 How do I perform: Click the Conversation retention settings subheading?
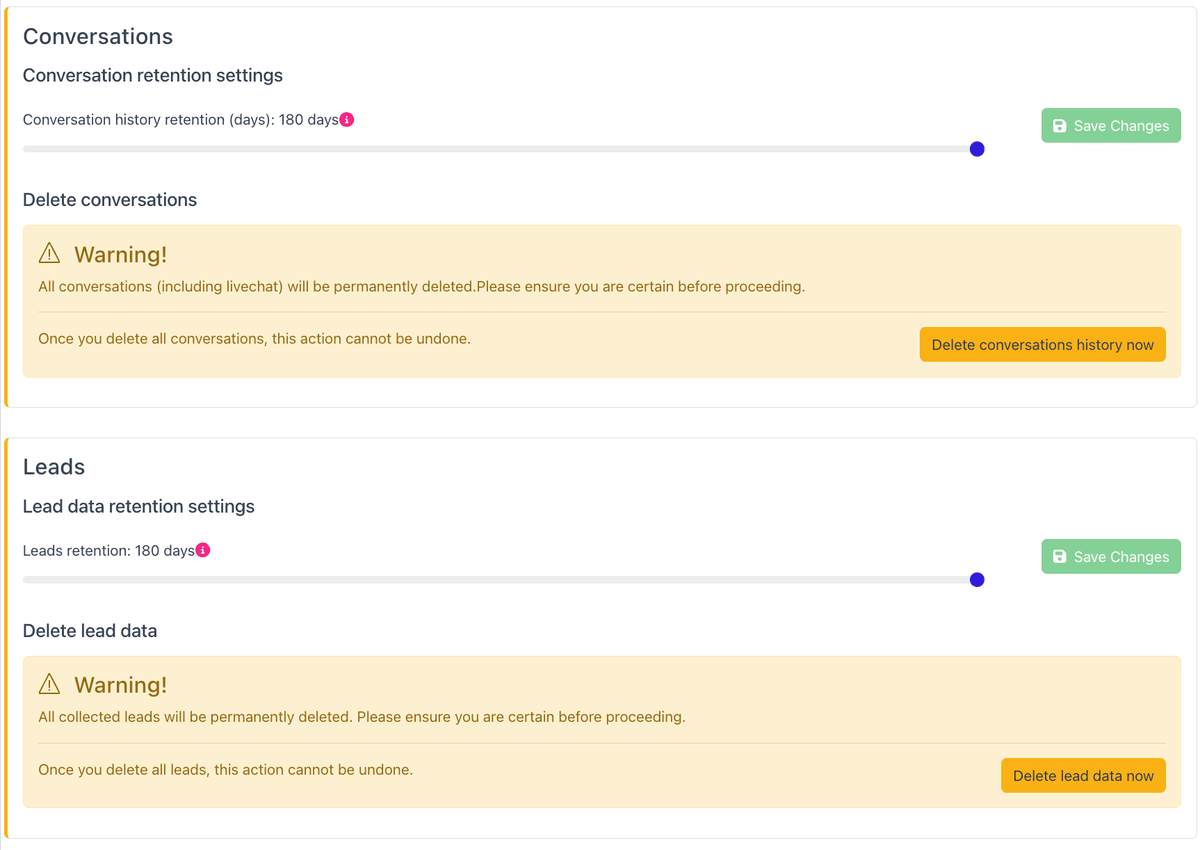(x=153, y=76)
